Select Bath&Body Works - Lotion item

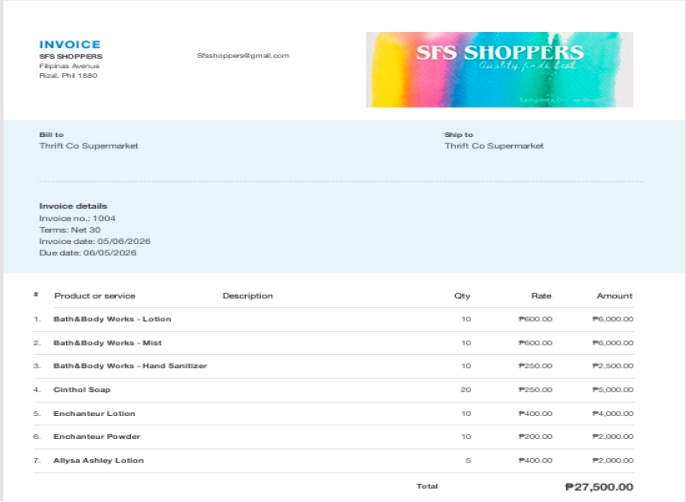click(x=112, y=319)
